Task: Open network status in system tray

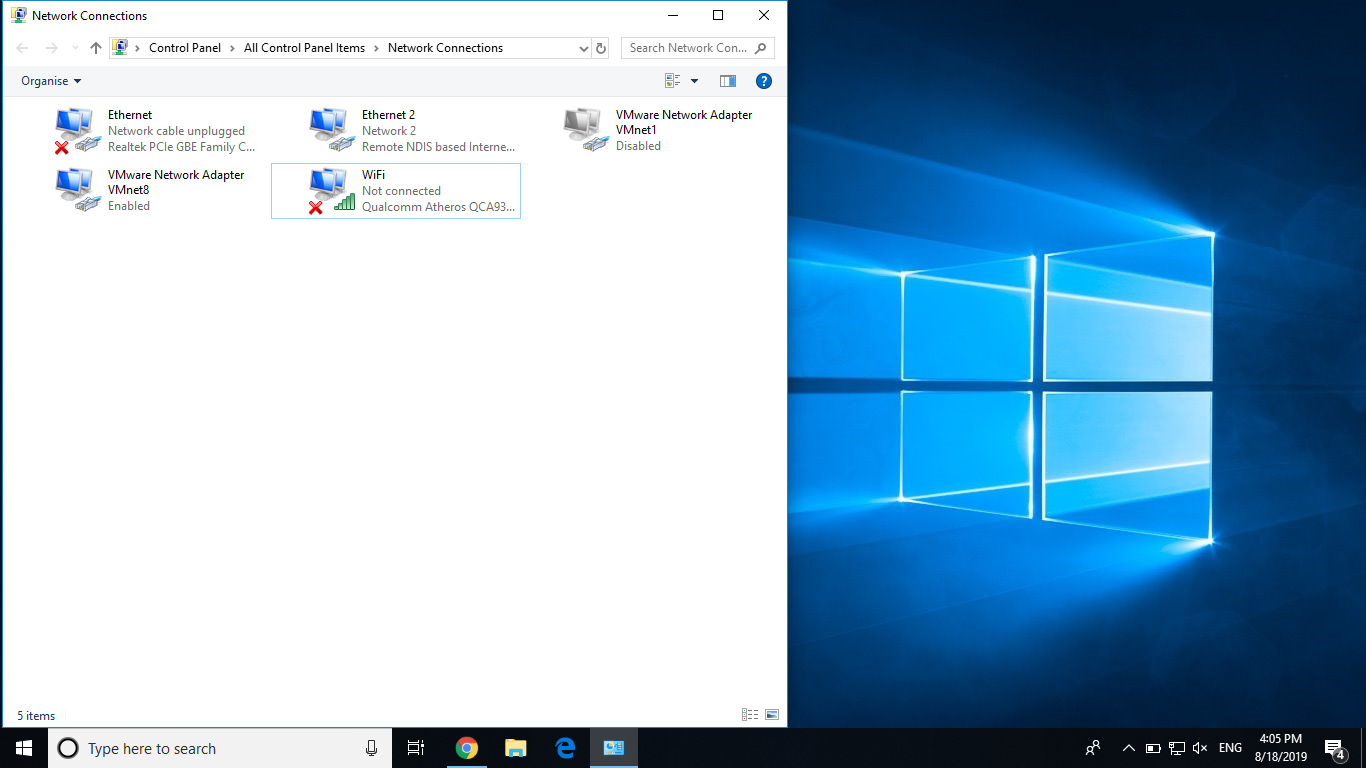Action: (1177, 748)
